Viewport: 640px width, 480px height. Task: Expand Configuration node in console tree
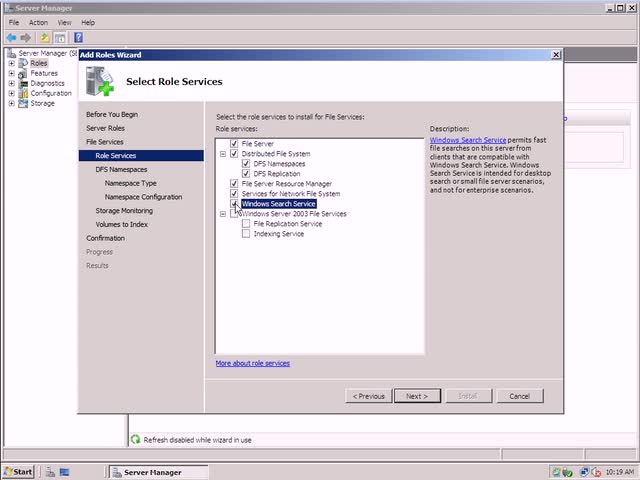[x=11, y=93]
